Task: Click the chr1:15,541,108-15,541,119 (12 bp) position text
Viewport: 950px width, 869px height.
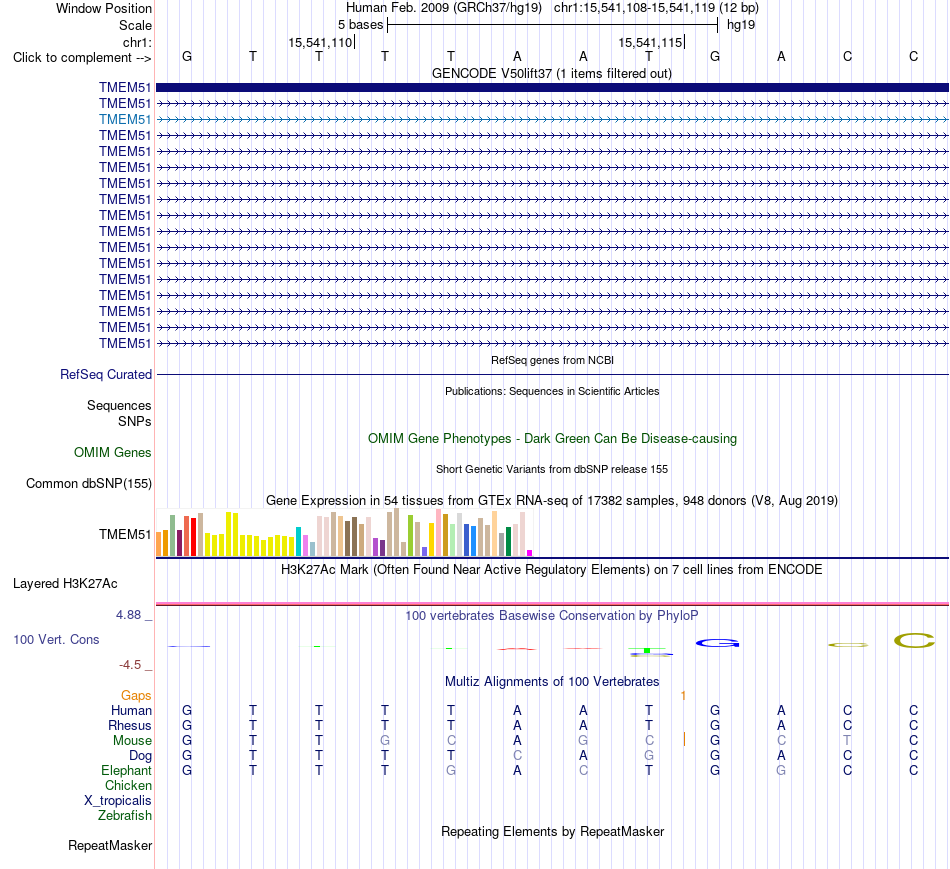Action: pyautogui.click(x=656, y=8)
